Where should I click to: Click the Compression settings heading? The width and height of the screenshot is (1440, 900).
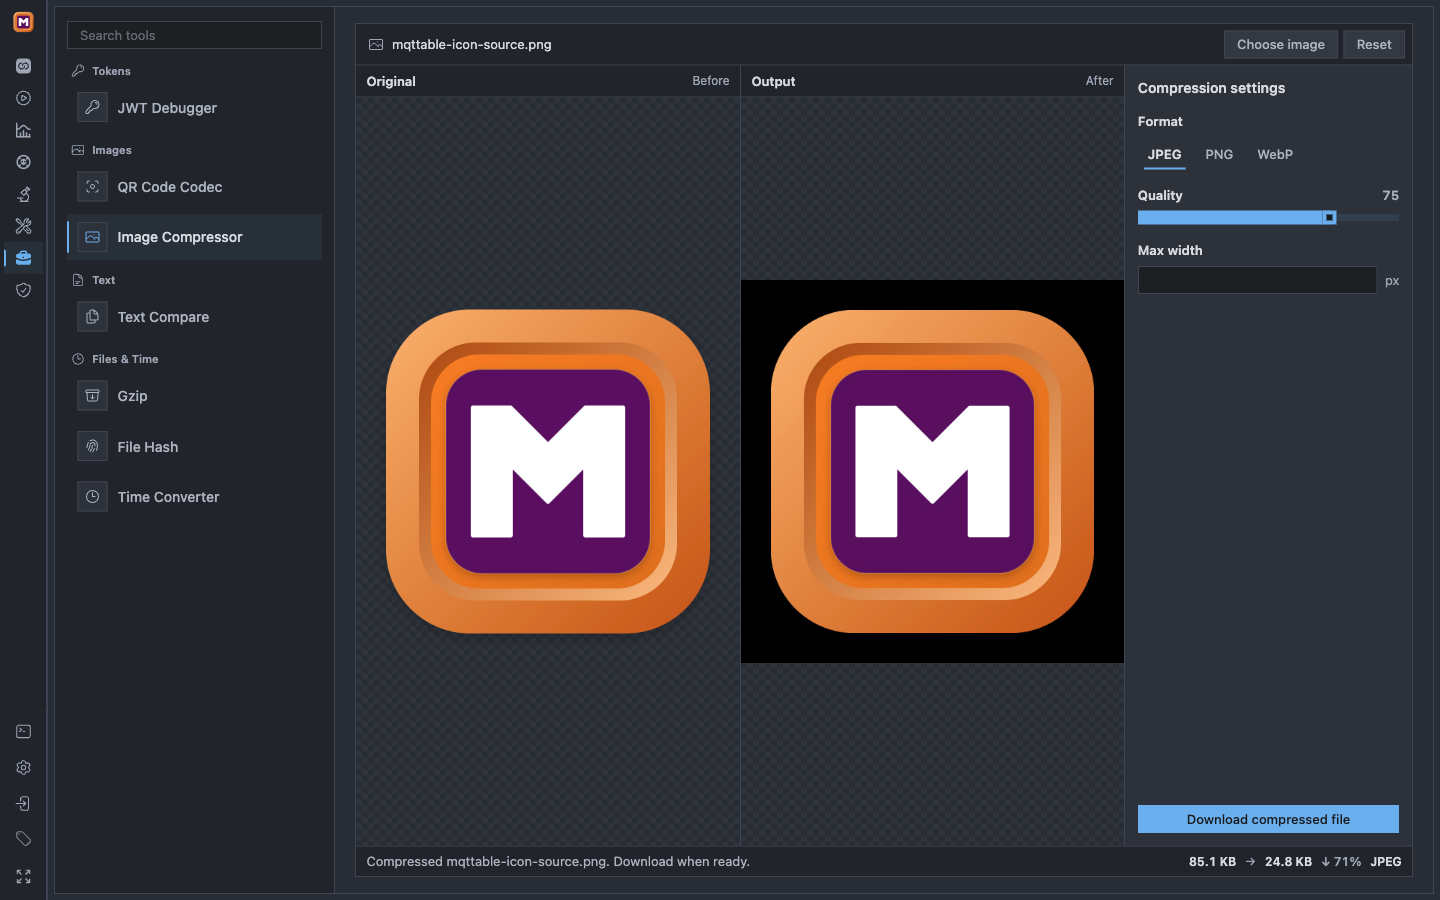pos(1211,88)
